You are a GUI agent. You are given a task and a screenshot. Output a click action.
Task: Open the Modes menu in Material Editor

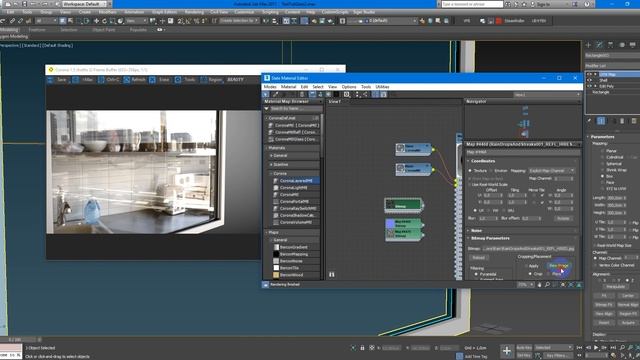270,87
